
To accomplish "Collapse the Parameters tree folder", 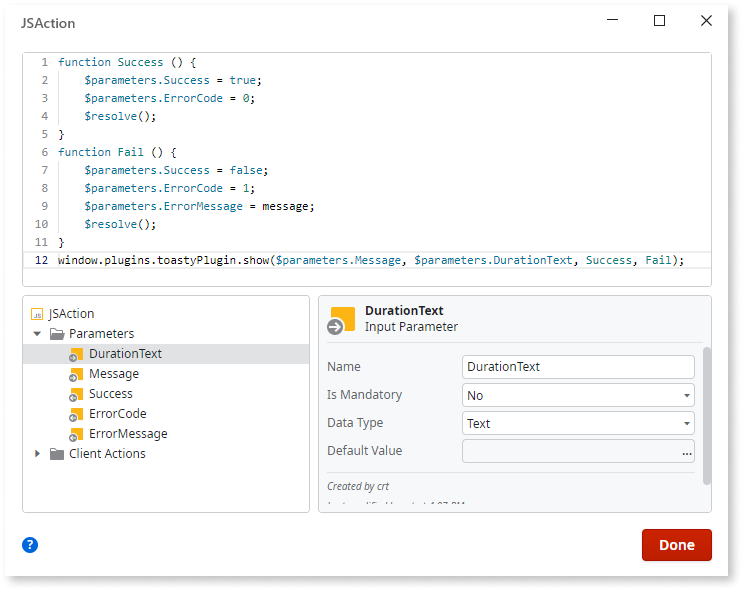I will pos(38,334).
